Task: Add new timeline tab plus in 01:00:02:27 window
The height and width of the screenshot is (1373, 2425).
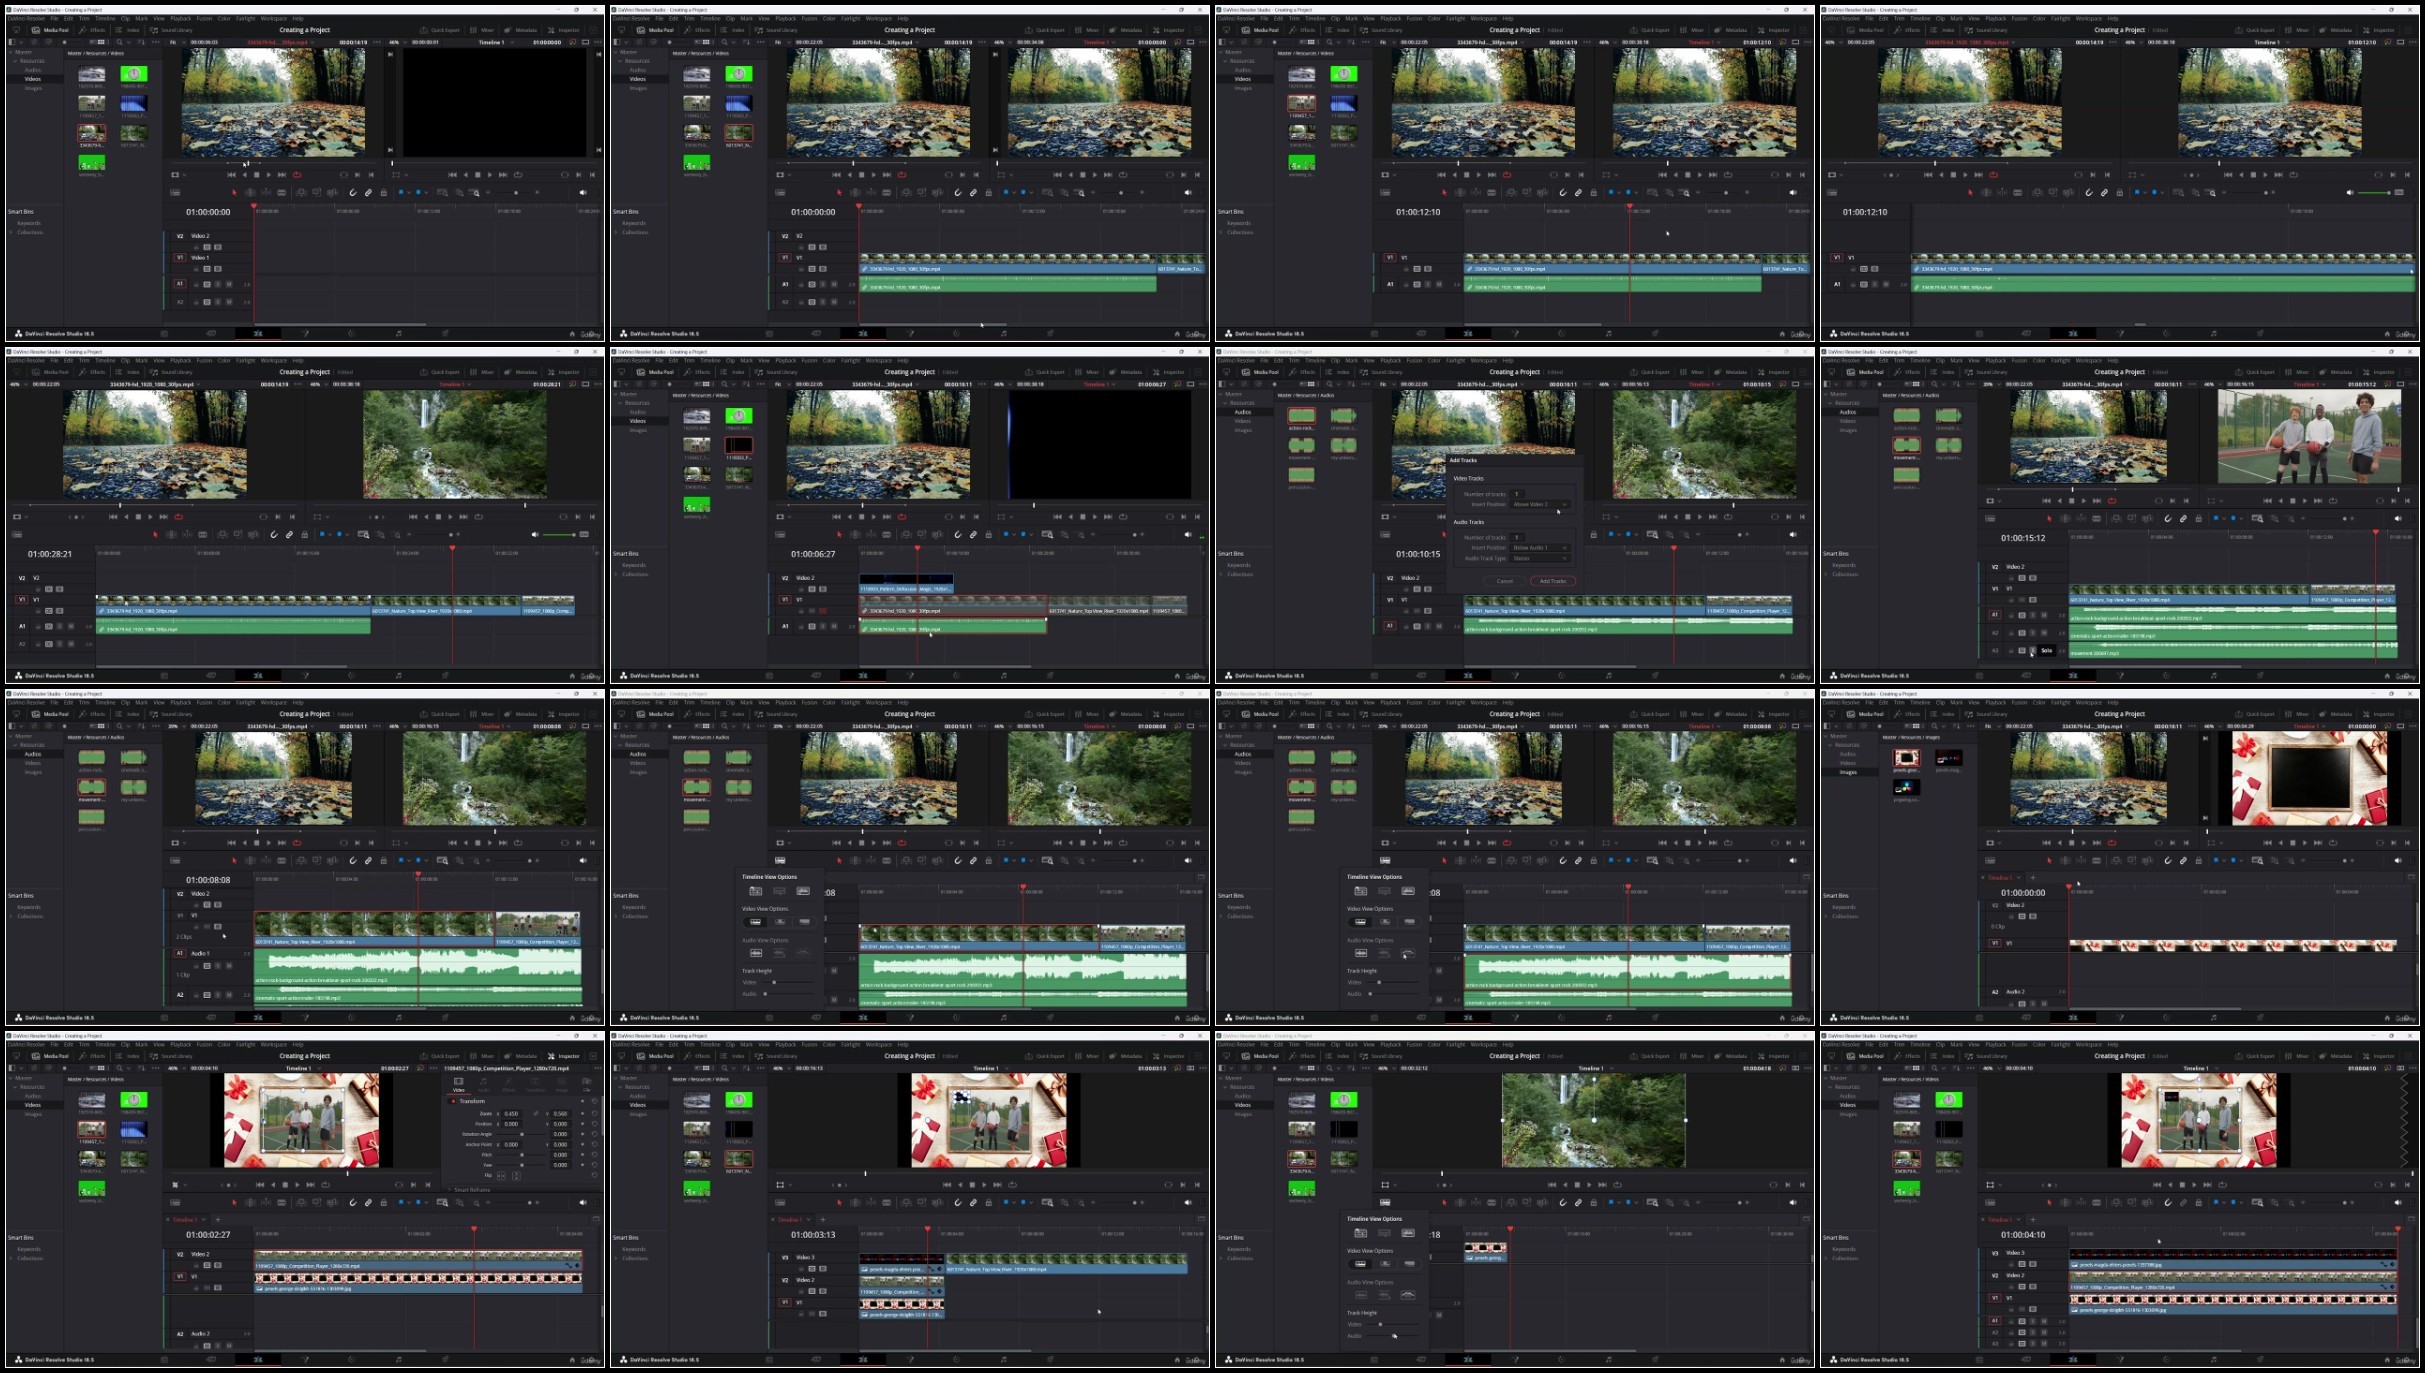Action: (x=218, y=1219)
